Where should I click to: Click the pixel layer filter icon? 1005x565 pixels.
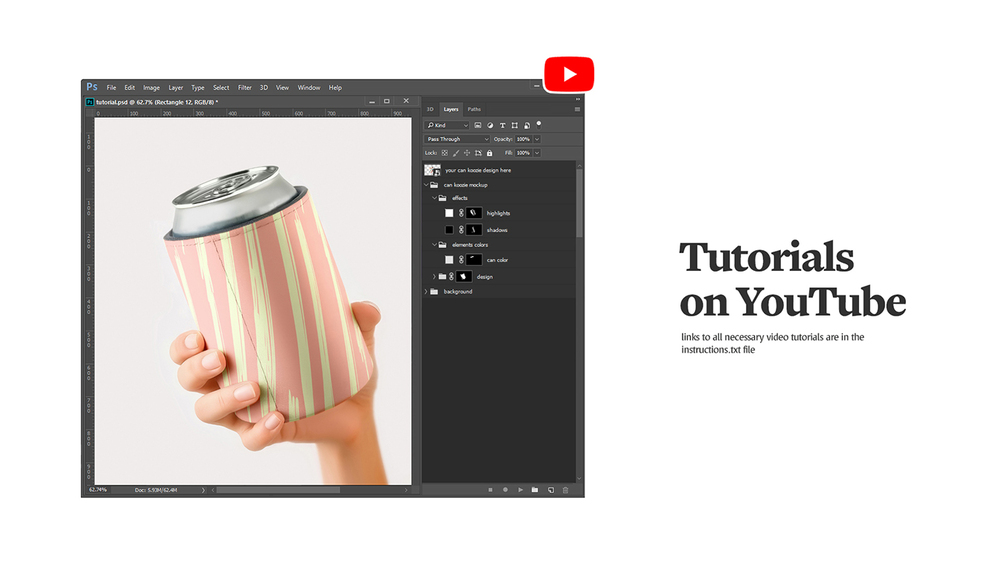pos(478,126)
